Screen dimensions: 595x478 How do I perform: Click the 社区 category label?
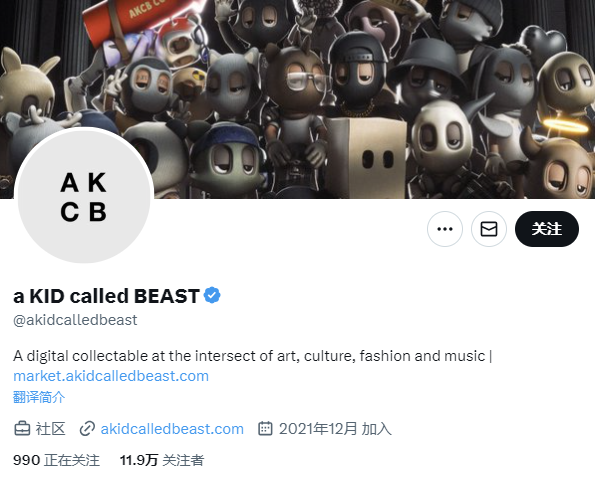(x=50, y=429)
